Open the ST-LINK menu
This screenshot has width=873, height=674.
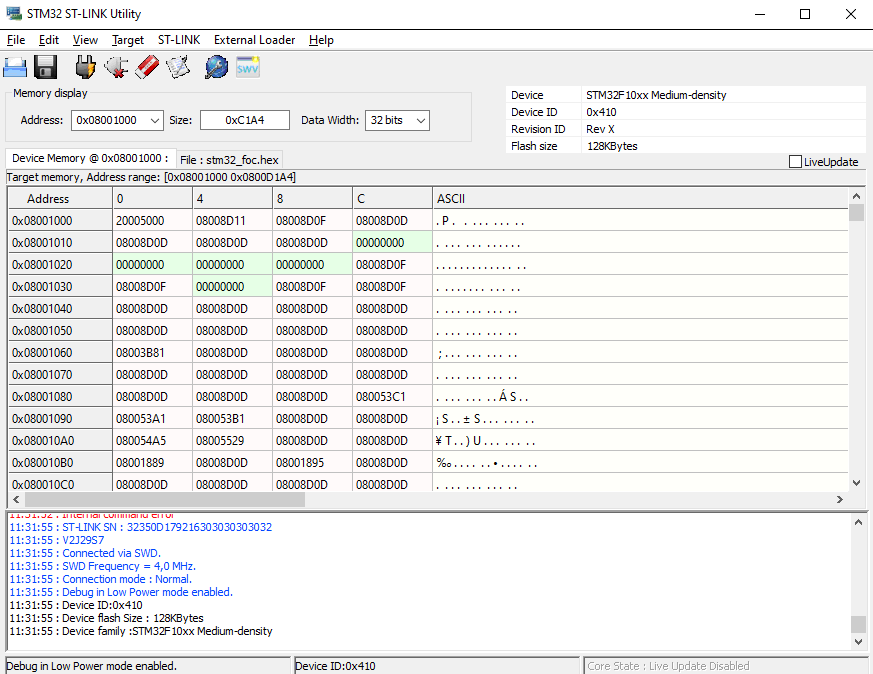pos(179,40)
